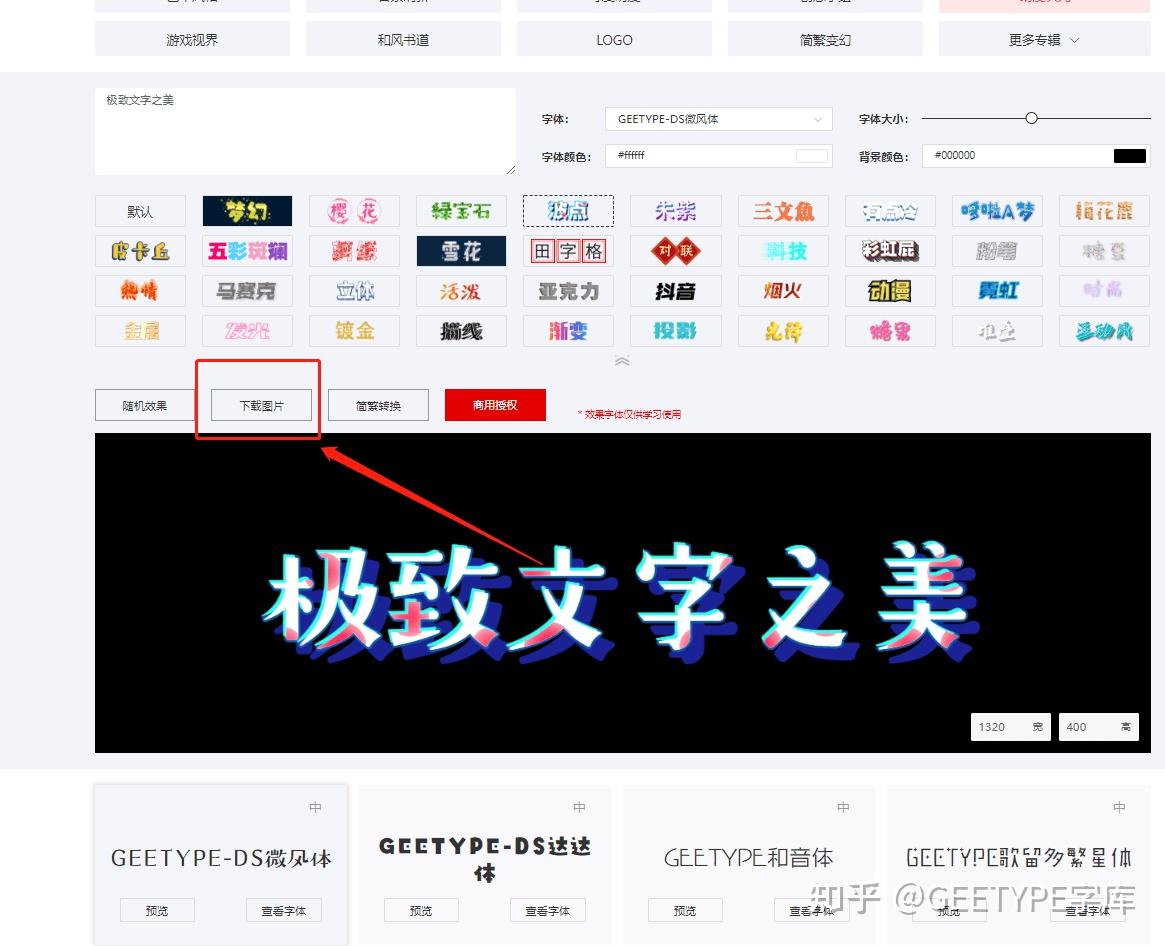Choose the 田字格 effect style
Image resolution: width=1165 pixels, height=946 pixels.
click(568, 251)
